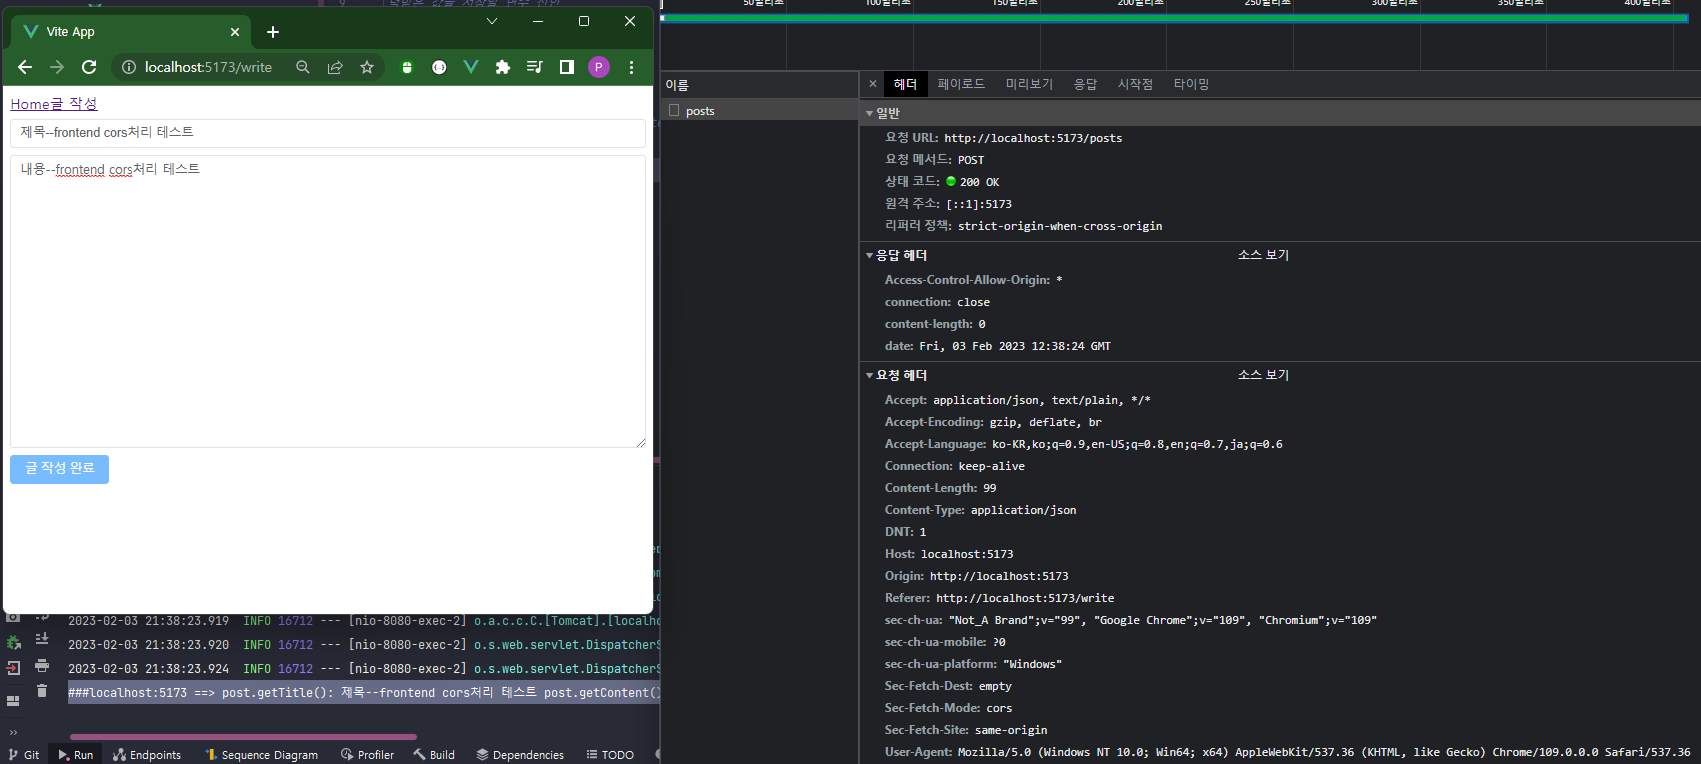This screenshot has width=1701, height=764.
Task: Open a new browser tab
Action: pos(273,32)
